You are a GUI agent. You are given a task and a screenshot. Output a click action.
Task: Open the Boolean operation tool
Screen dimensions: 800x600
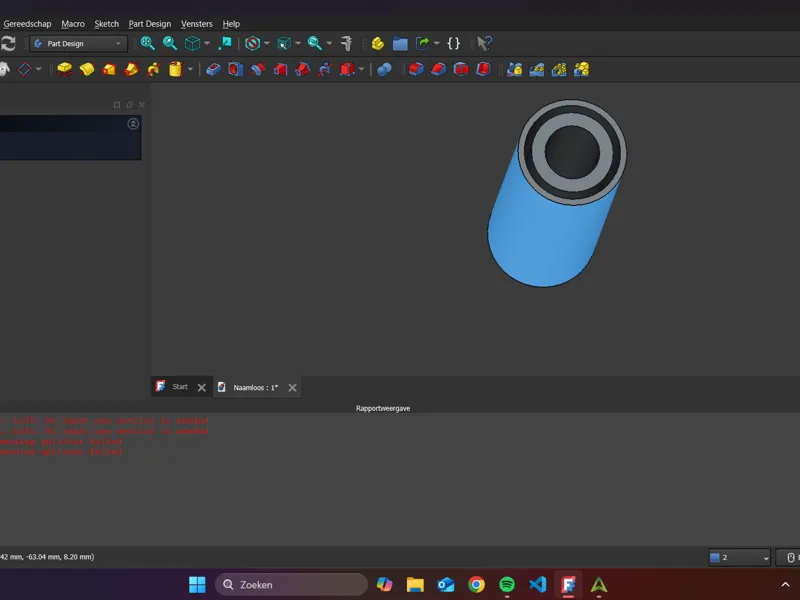(x=384, y=69)
